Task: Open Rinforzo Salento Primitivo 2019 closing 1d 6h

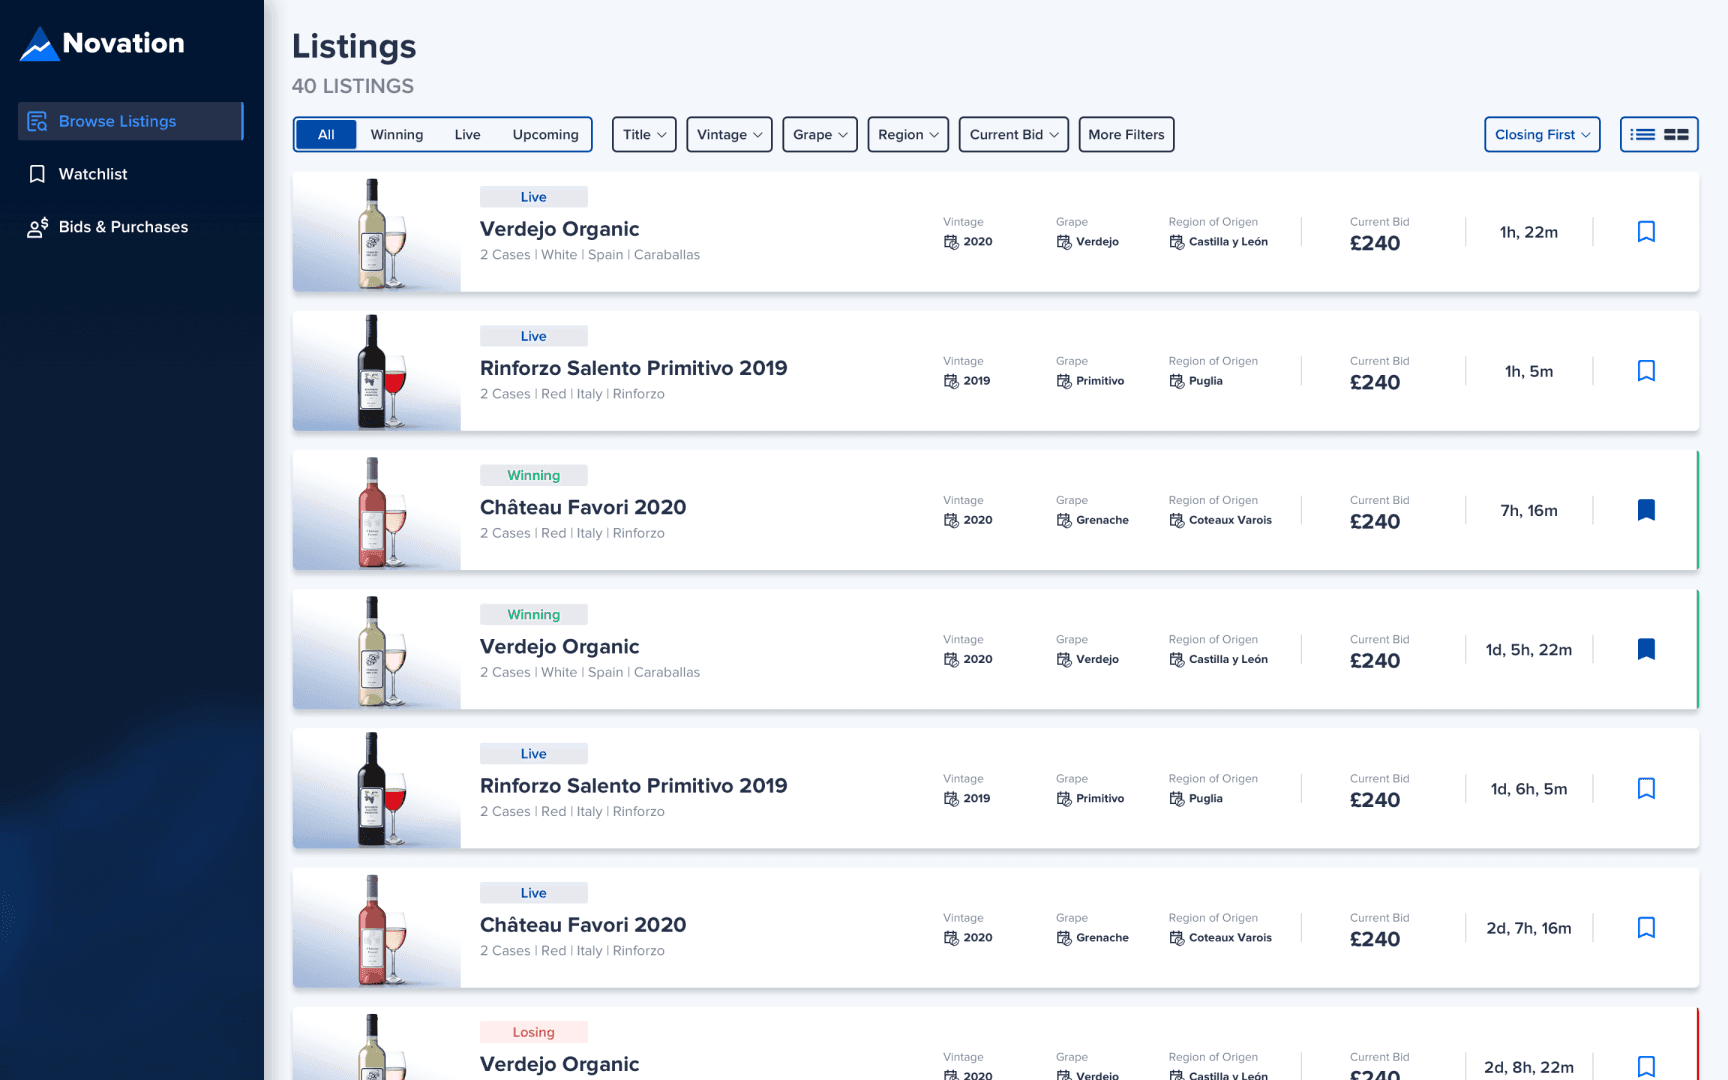Action: 633,786
